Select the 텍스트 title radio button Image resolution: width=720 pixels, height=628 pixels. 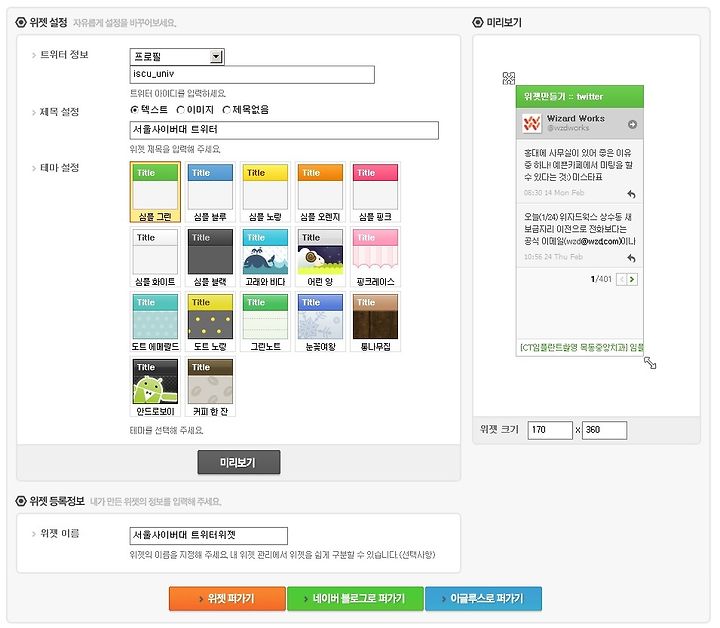134,110
